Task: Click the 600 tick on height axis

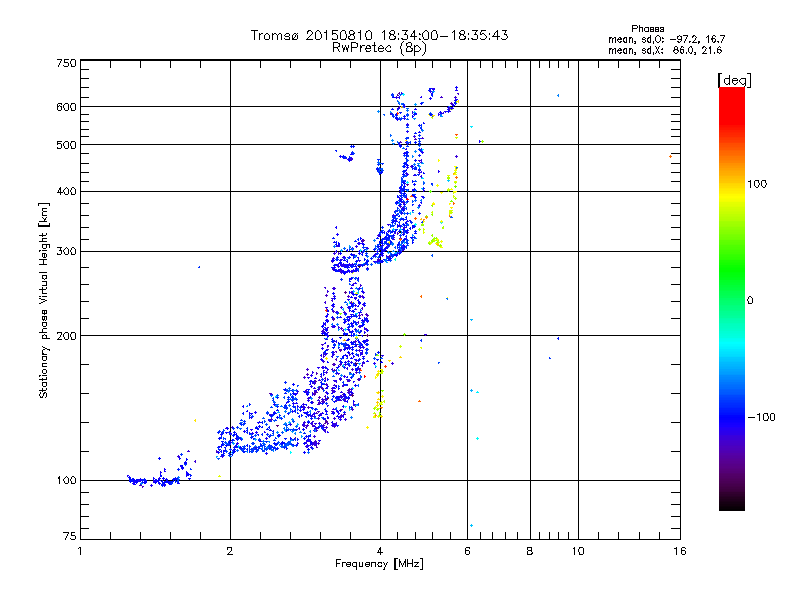Action: pyautogui.click(x=66, y=107)
